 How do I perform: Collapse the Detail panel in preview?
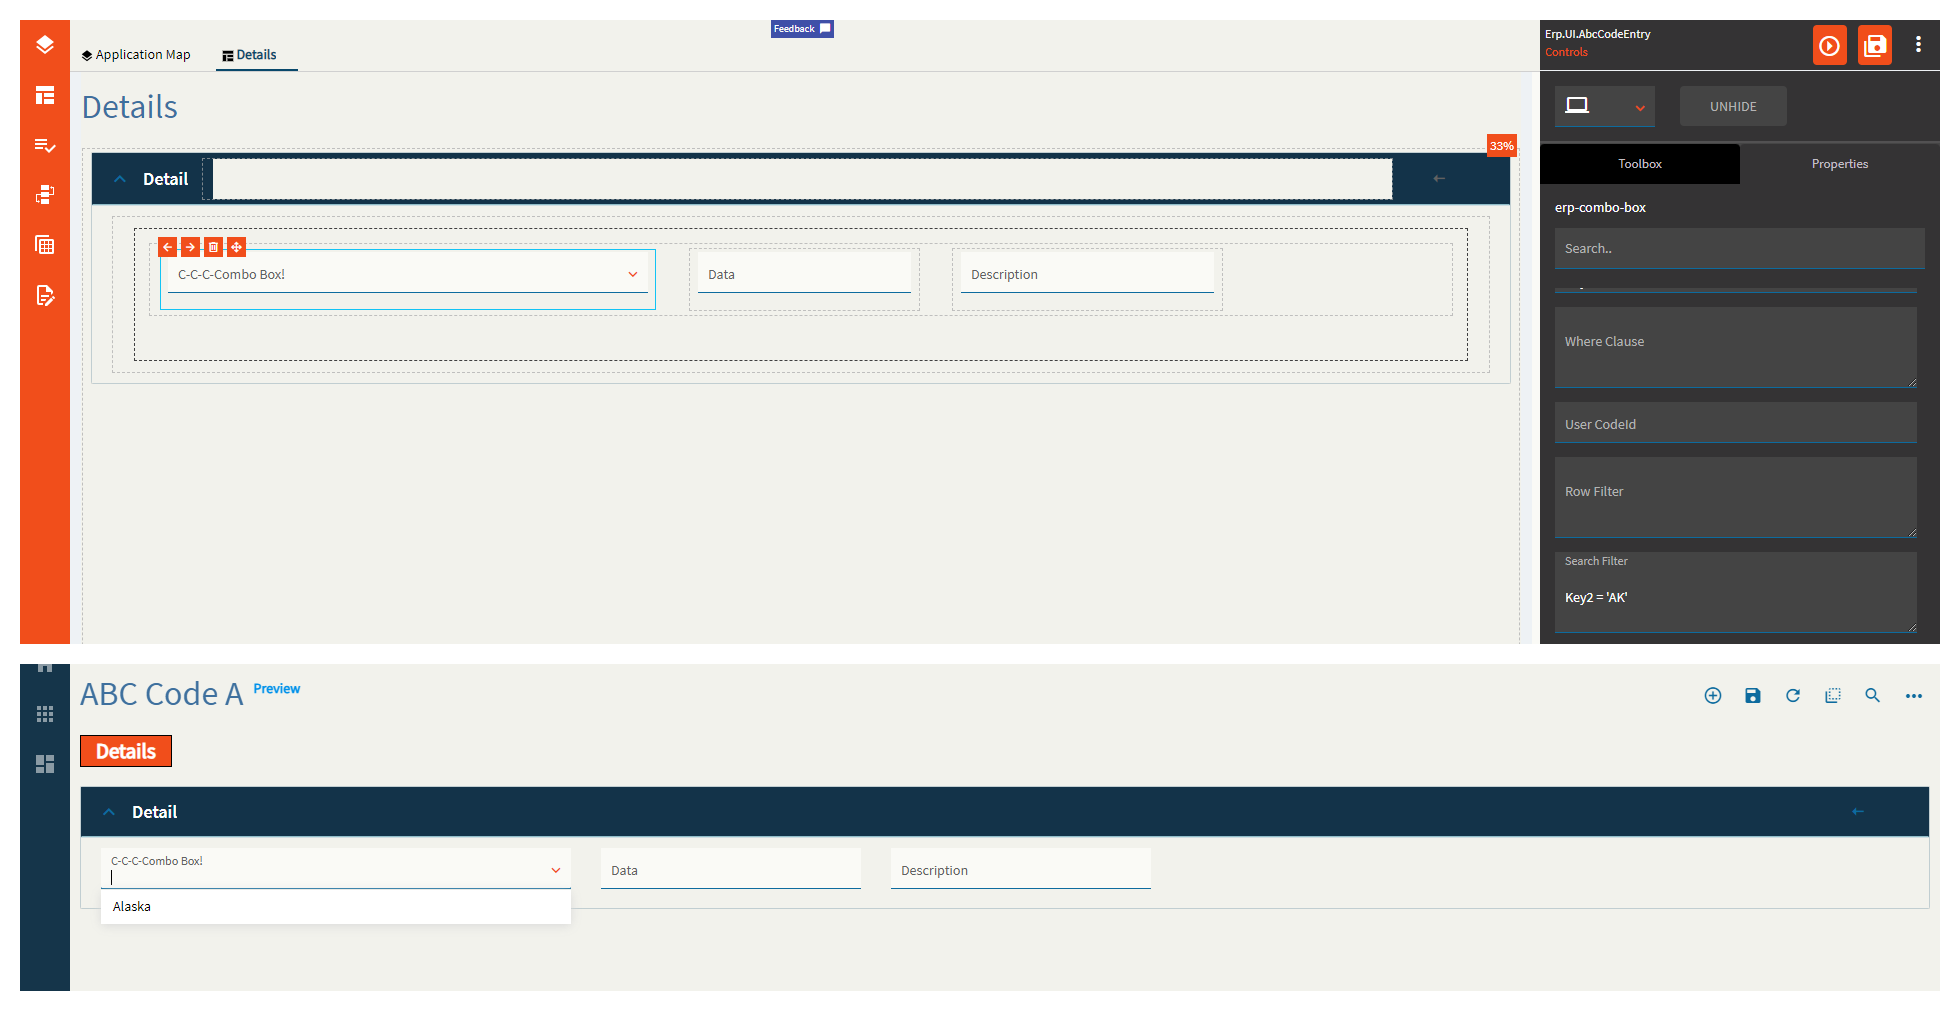(x=109, y=812)
